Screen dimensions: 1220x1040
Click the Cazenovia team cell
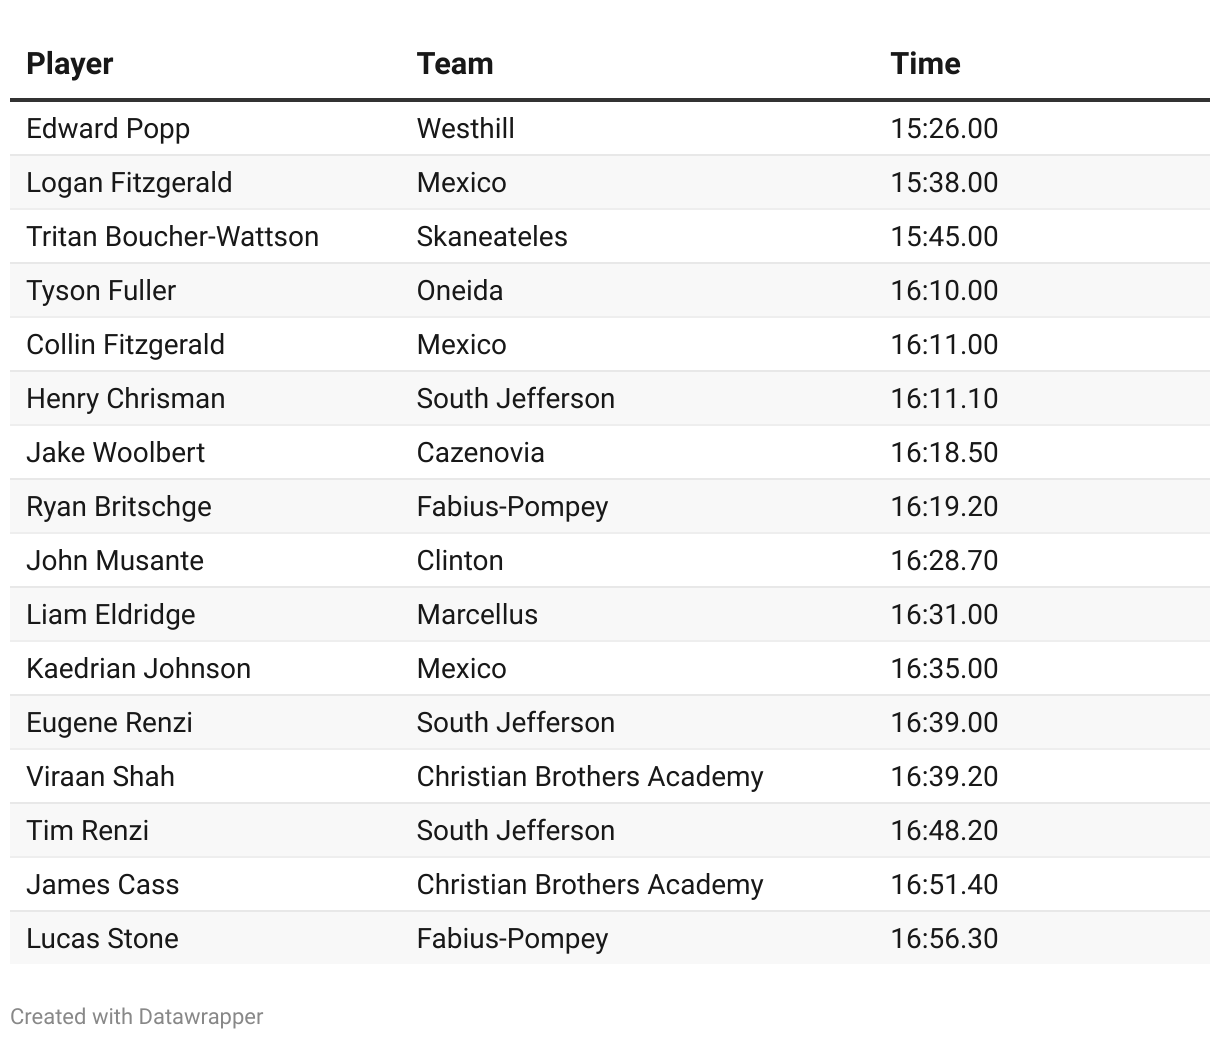[480, 453]
